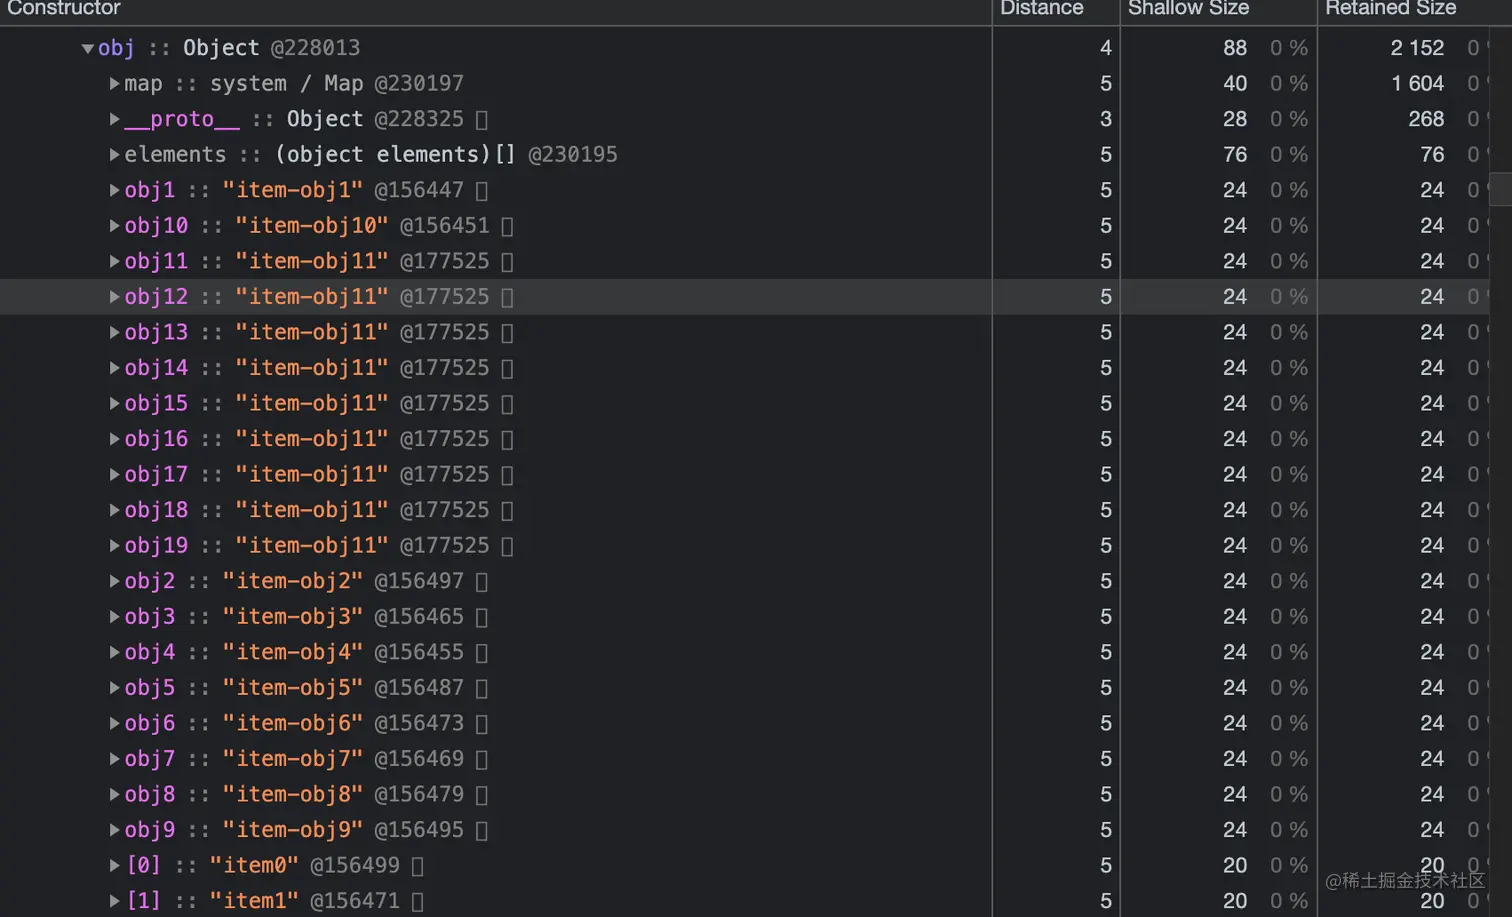Click the square icon after obj9's @156495

[482, 830]
